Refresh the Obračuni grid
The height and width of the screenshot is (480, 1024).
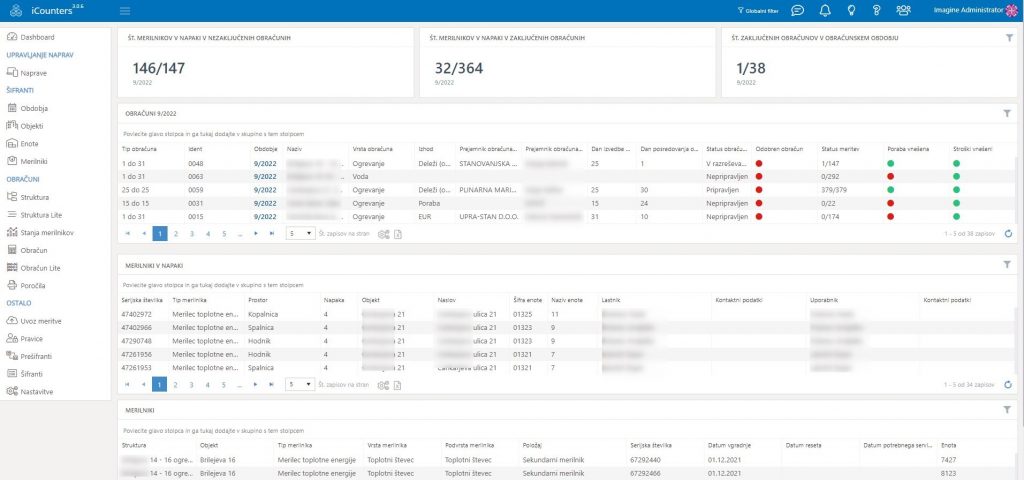(1008, 233)
